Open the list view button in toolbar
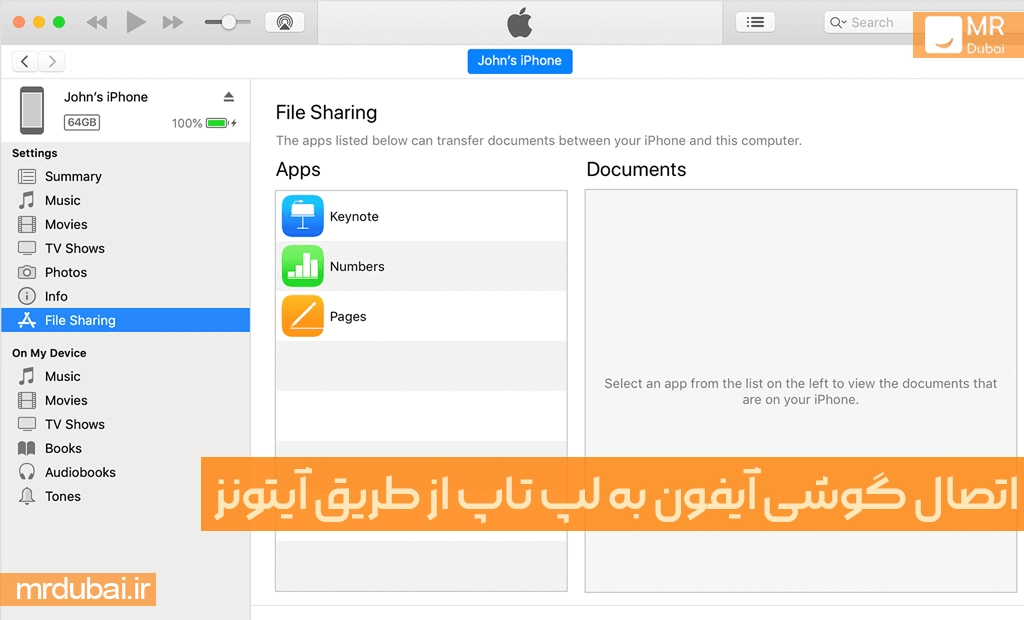This screenshot has width=1024, height=620. pos(755,22)
